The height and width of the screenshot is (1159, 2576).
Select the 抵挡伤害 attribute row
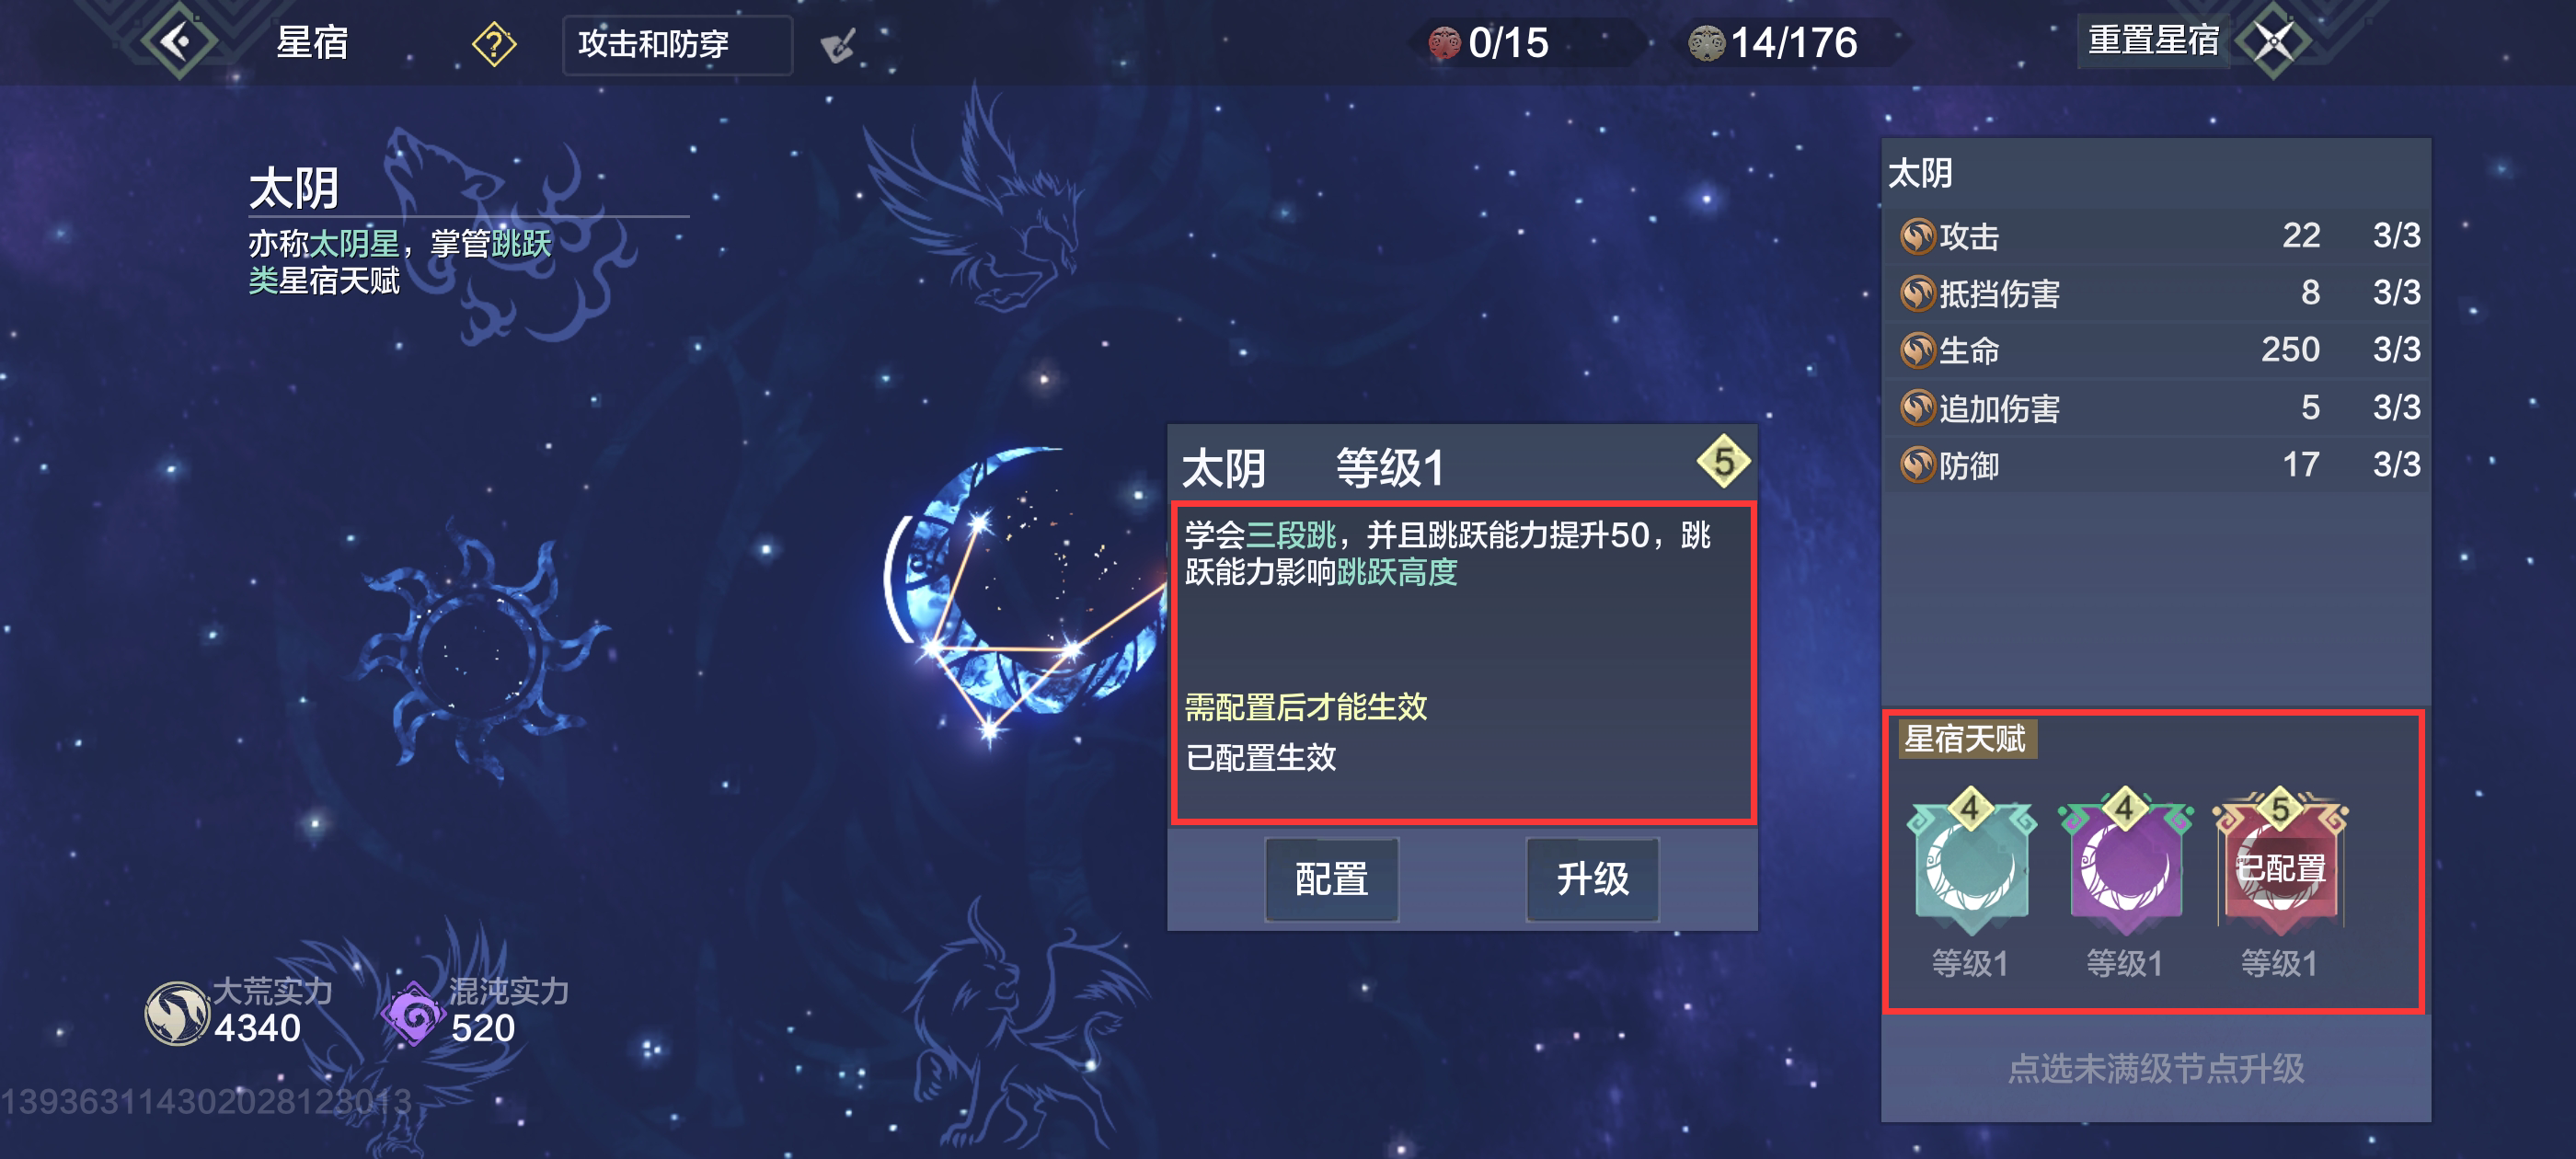click(2157, 293)
